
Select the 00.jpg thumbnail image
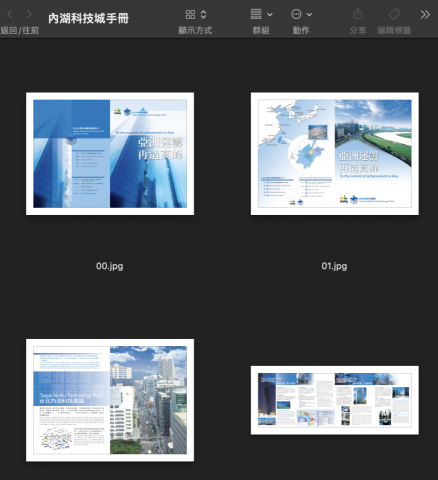coord(110,154)
